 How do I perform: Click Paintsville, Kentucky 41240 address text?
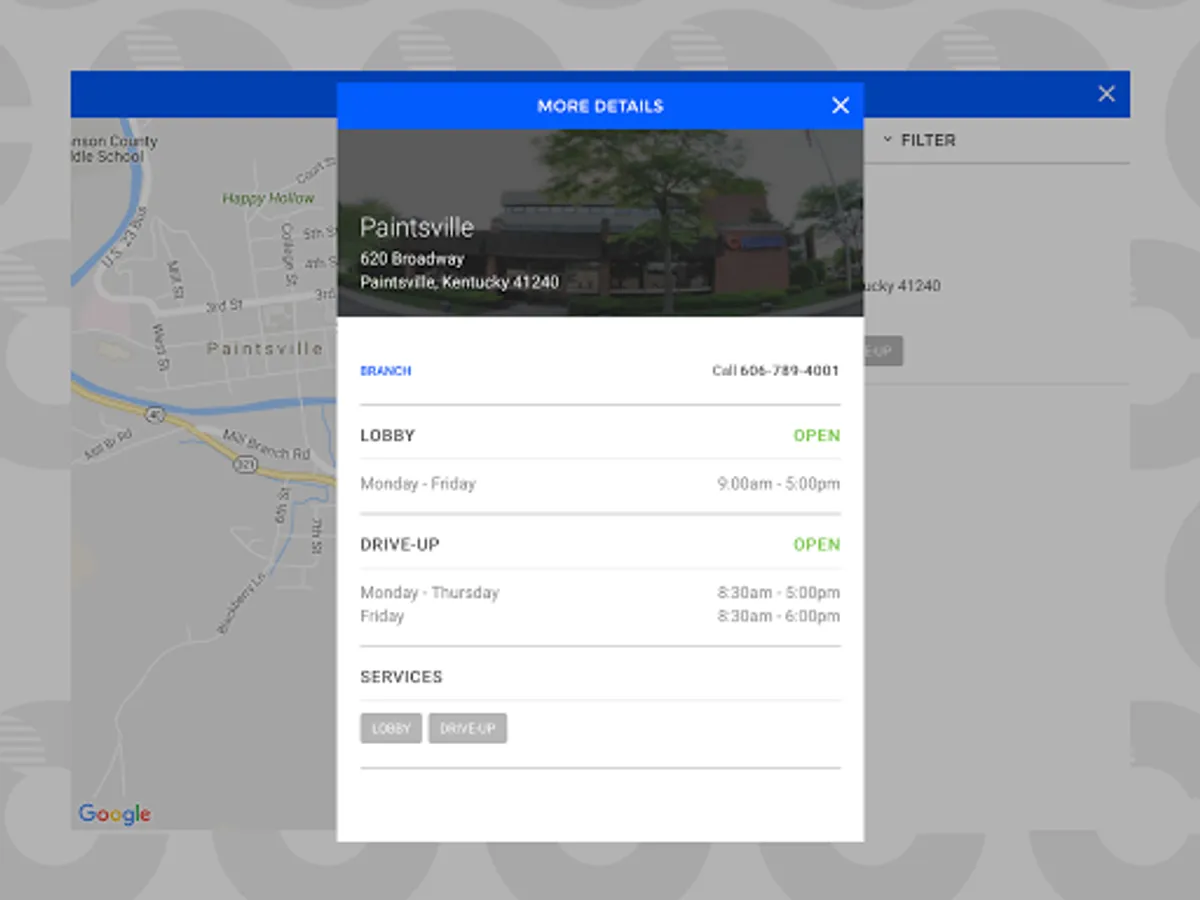[x=460, y=282]
